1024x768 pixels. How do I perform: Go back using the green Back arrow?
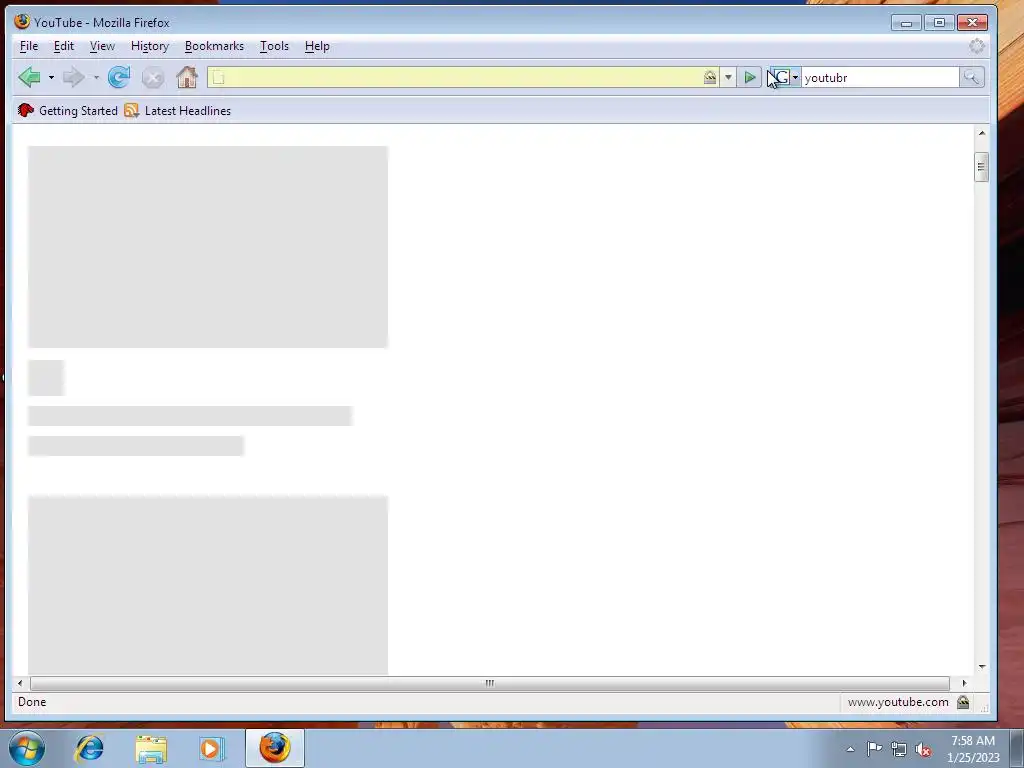click(29, 77)
